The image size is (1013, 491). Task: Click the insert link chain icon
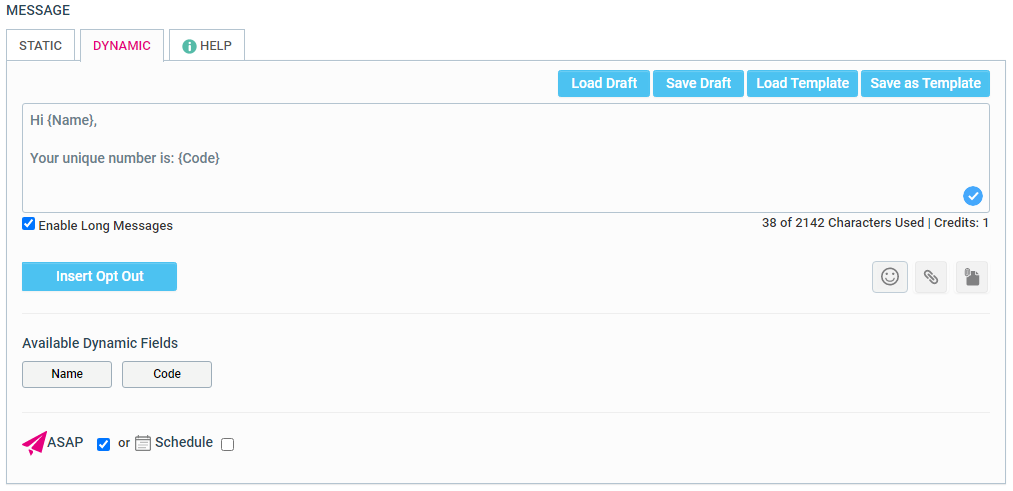(x=931, y=277)
